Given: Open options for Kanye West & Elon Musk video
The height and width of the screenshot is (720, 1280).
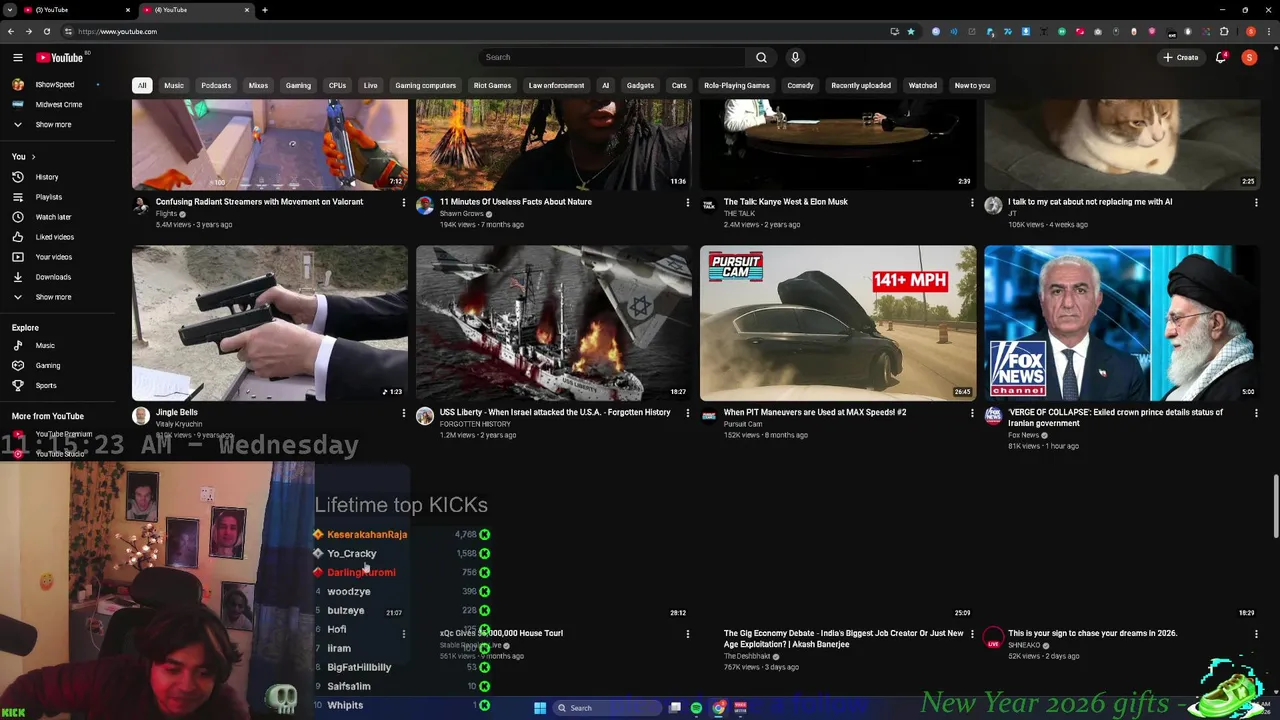Looking at the screenshot, I should (971, 202).
